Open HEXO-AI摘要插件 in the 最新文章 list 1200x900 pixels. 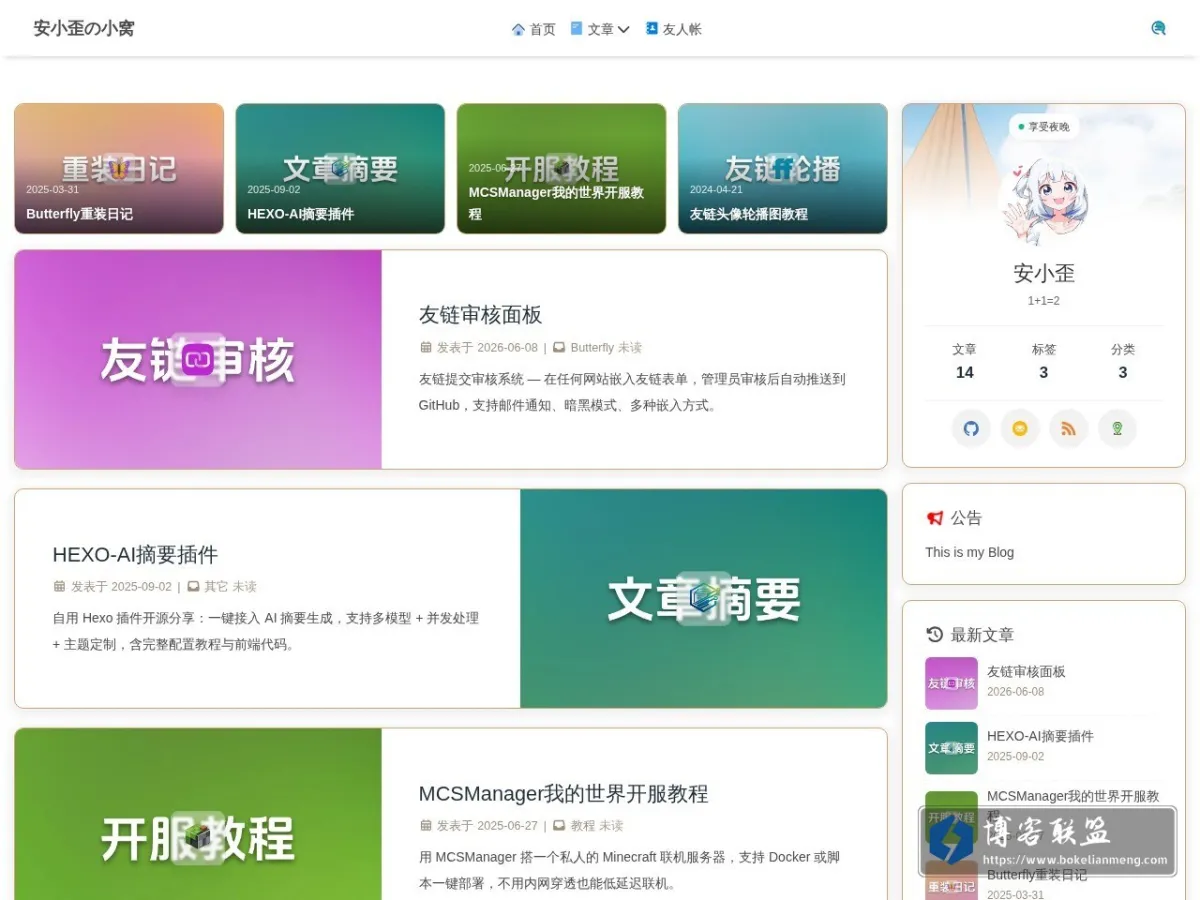coord(1040,736)
